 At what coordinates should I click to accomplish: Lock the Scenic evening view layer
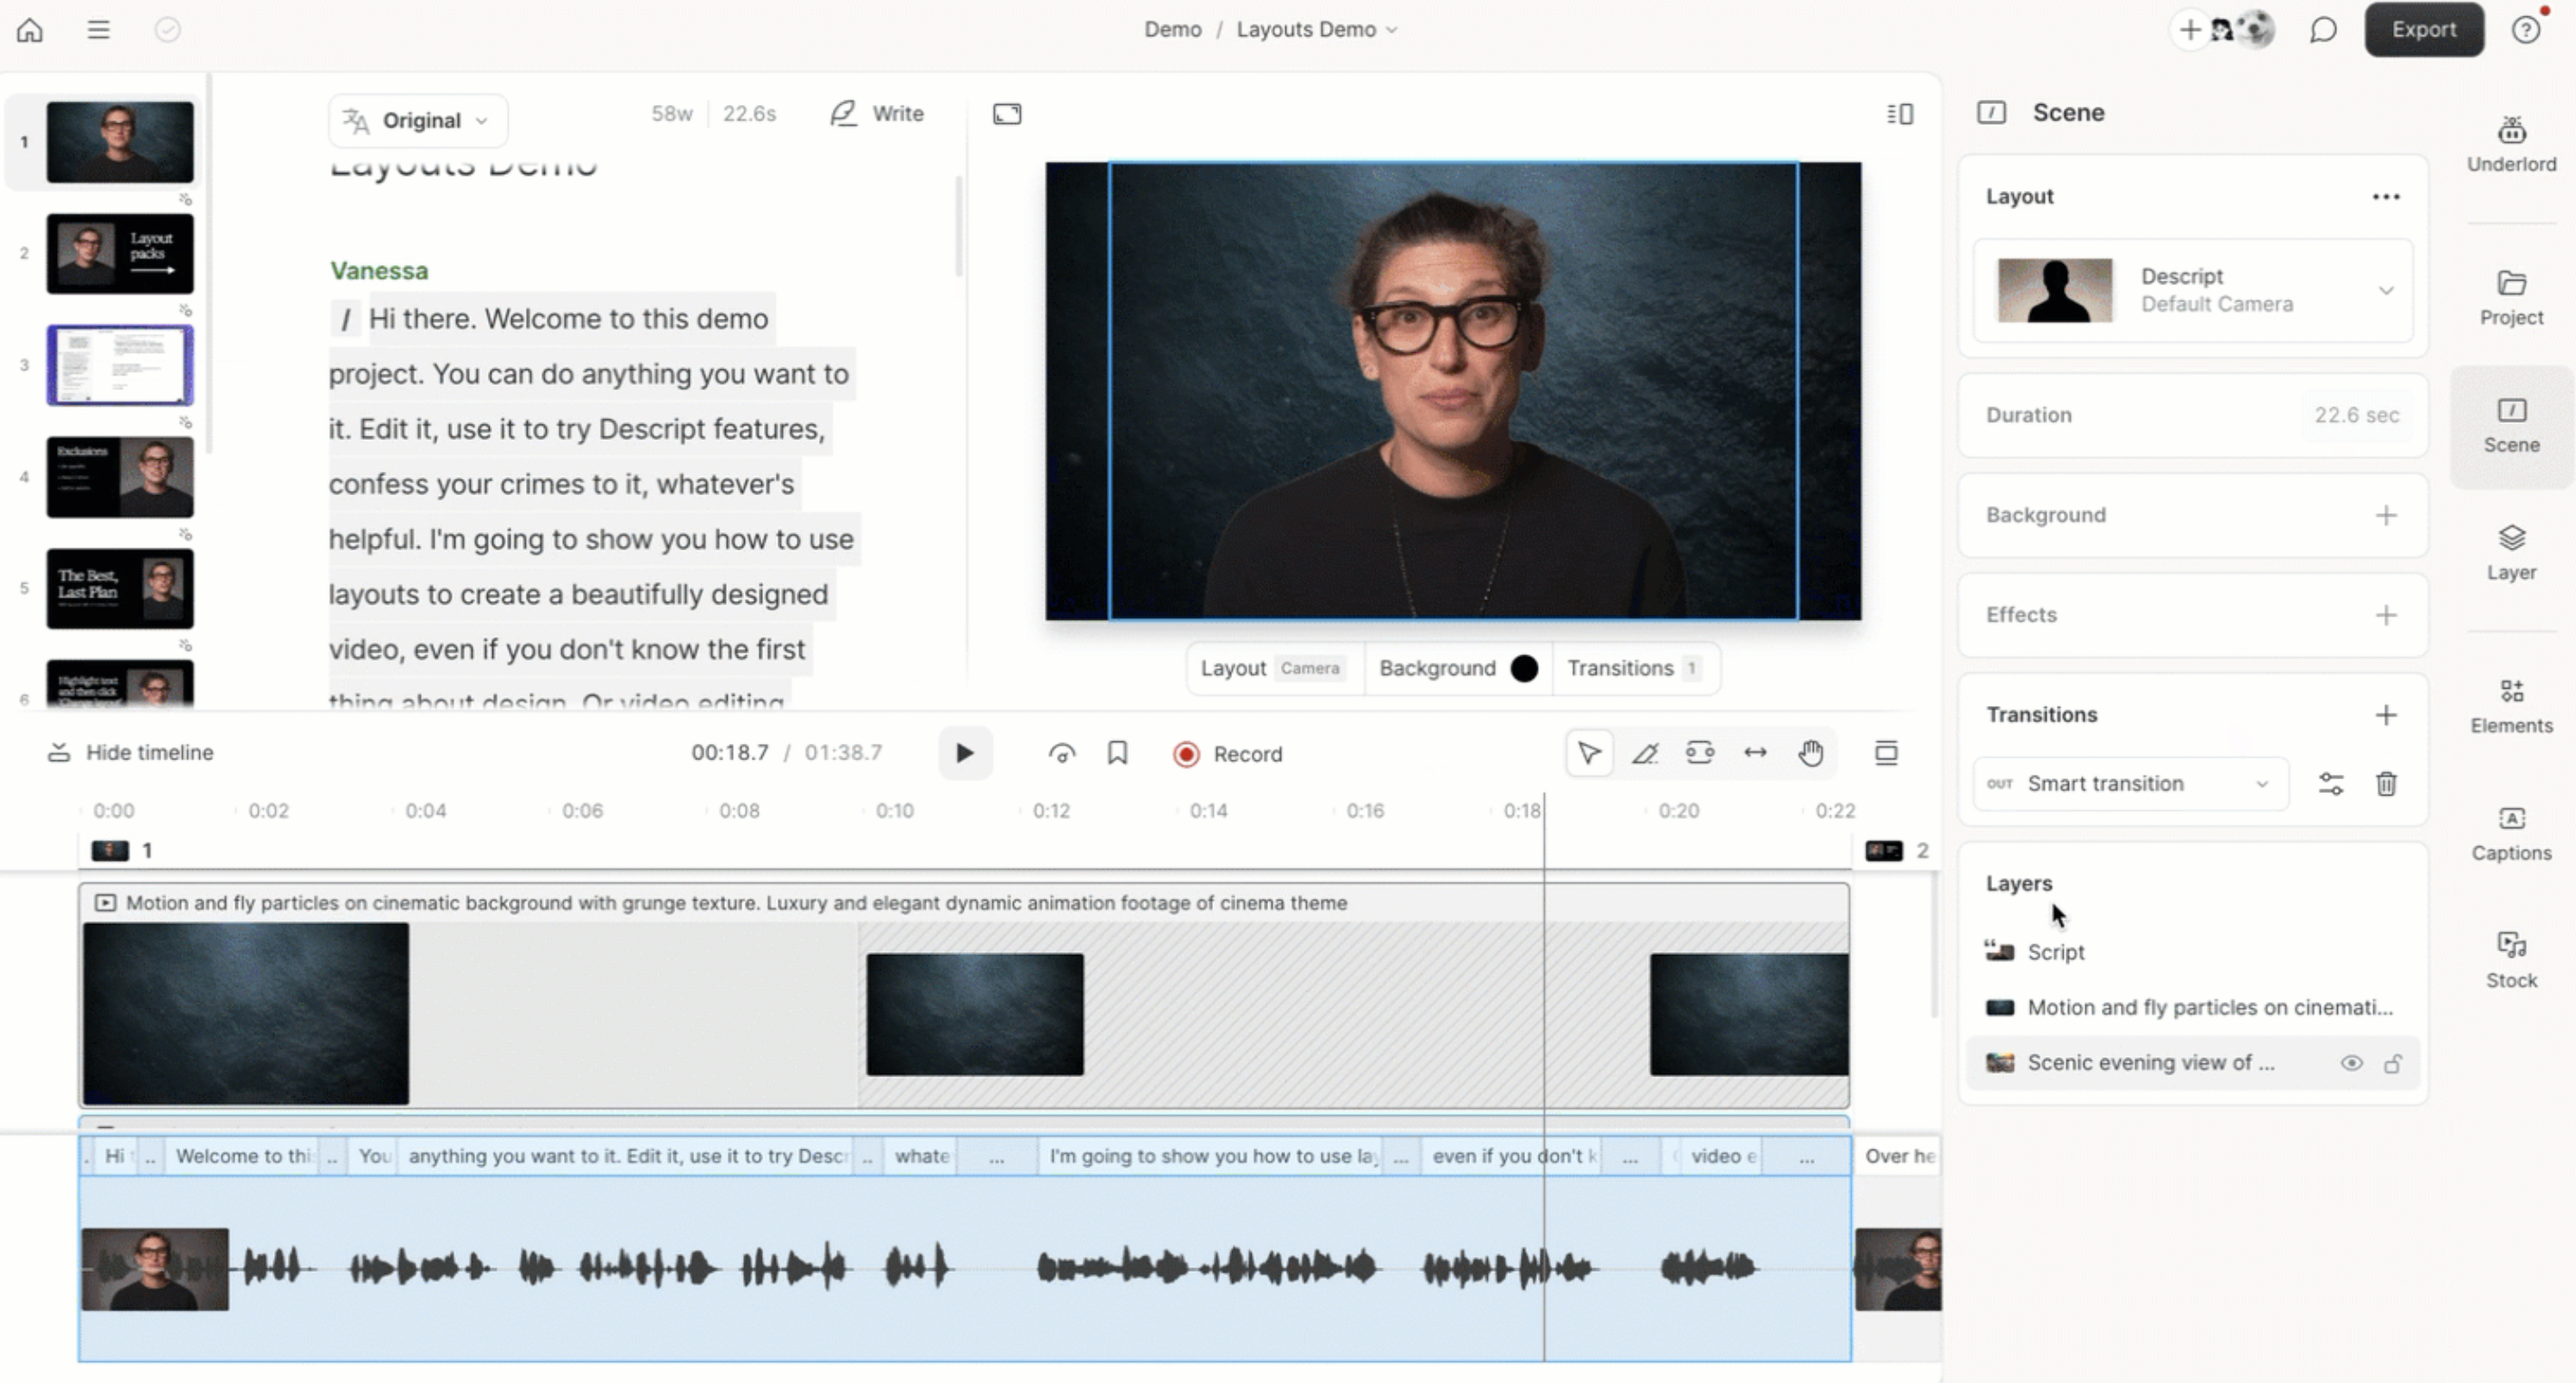tap(2394, 1063)
